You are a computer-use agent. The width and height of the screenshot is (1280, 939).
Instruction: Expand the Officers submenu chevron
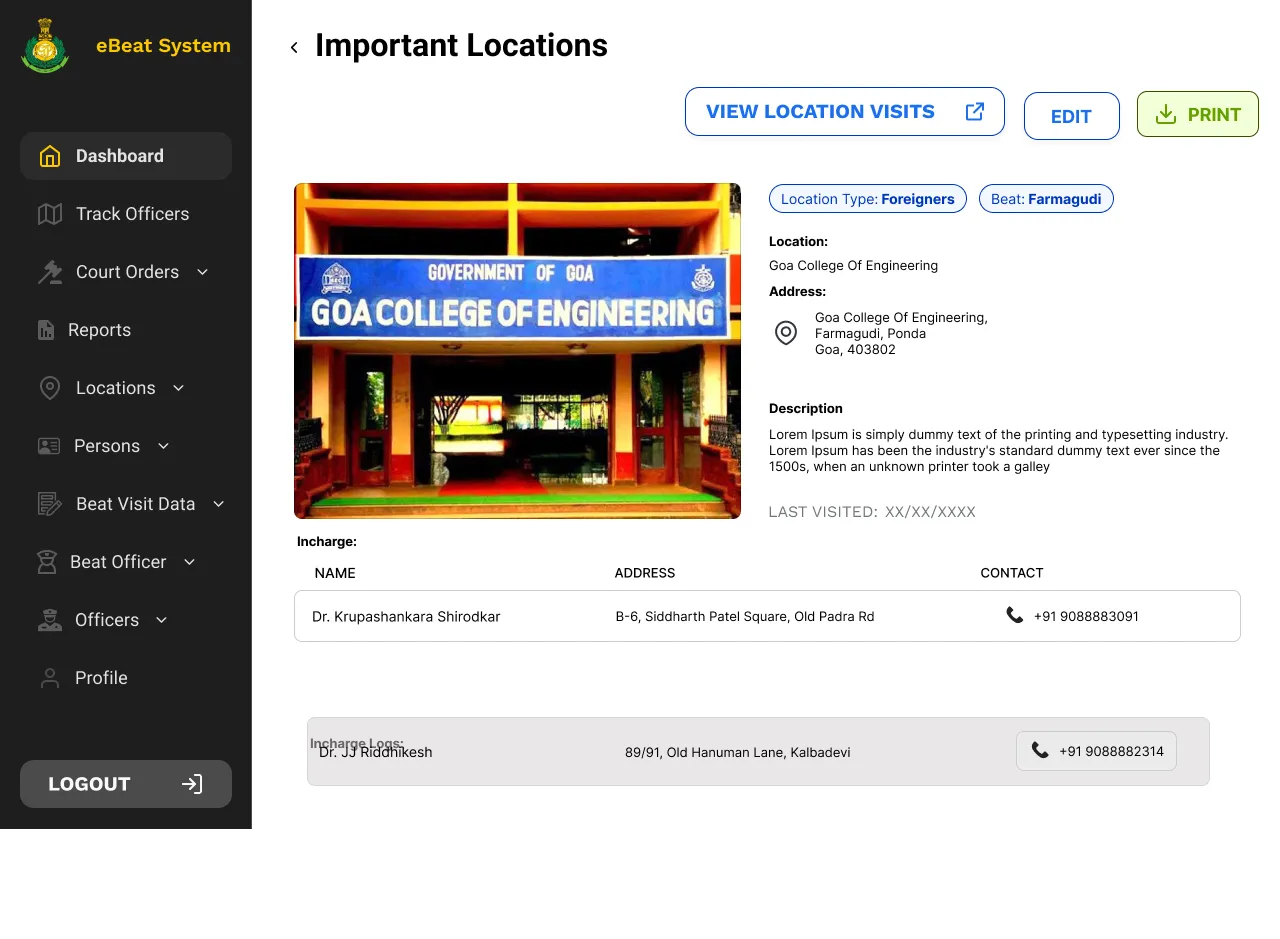click(162, 620)
